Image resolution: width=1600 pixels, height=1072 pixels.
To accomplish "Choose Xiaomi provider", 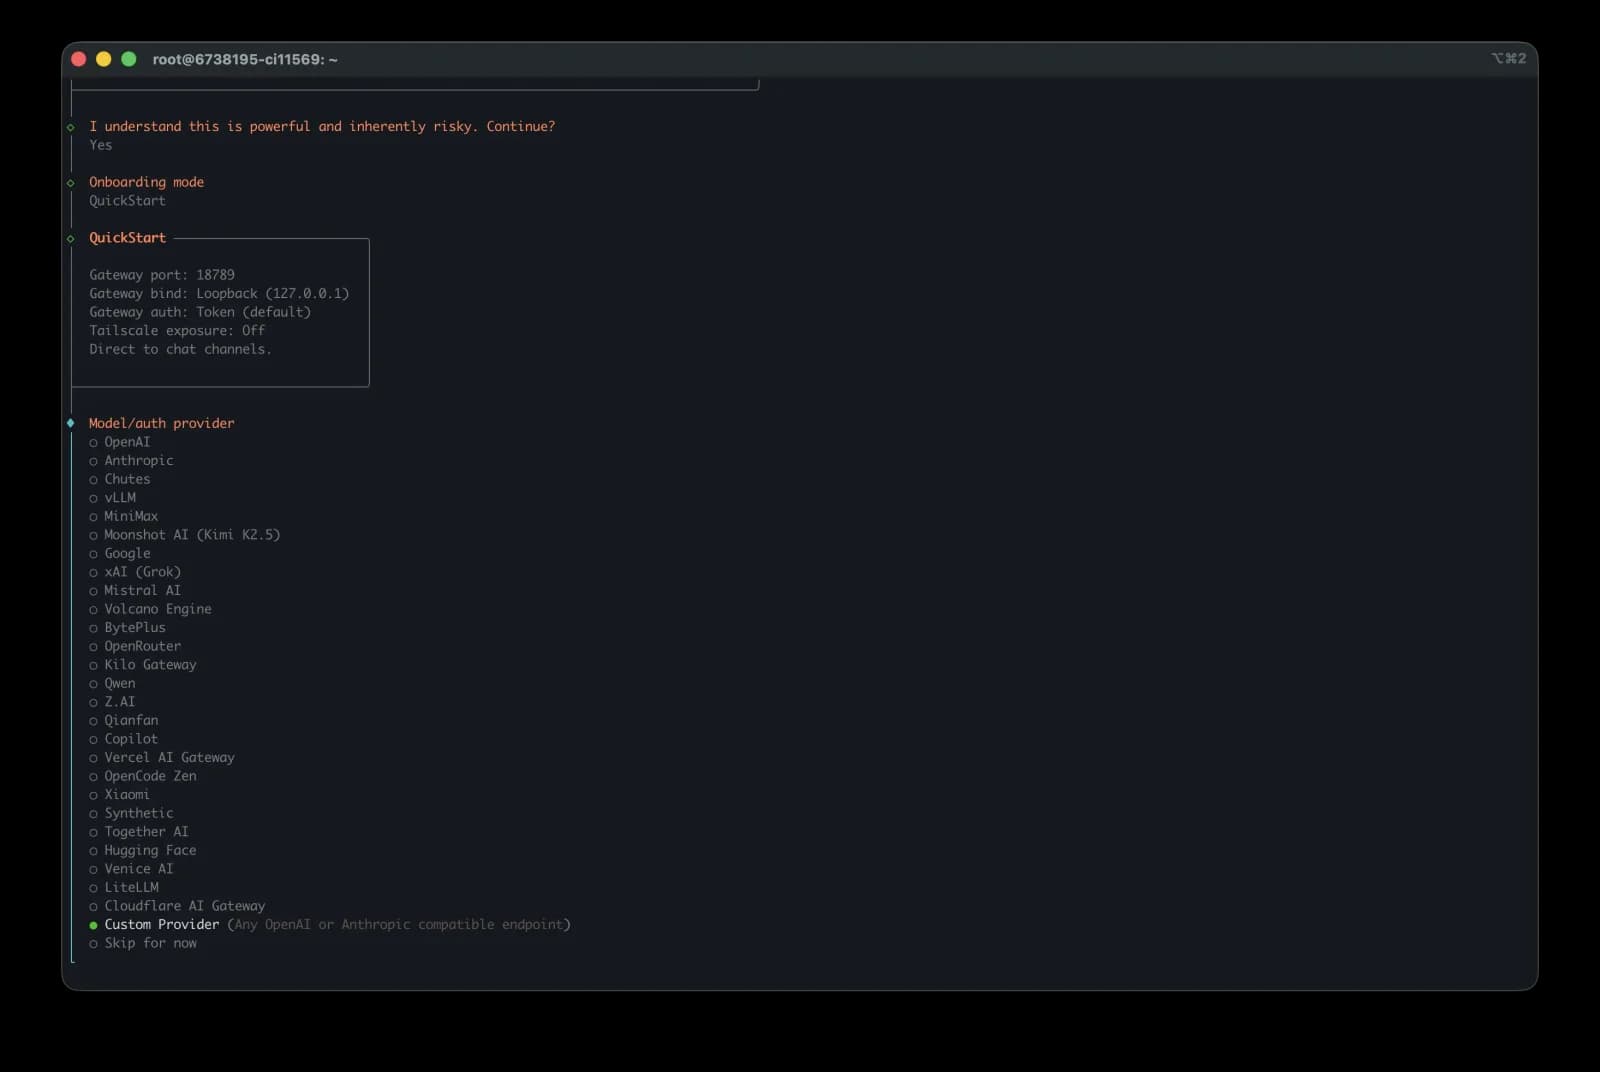I will point(119,795).
